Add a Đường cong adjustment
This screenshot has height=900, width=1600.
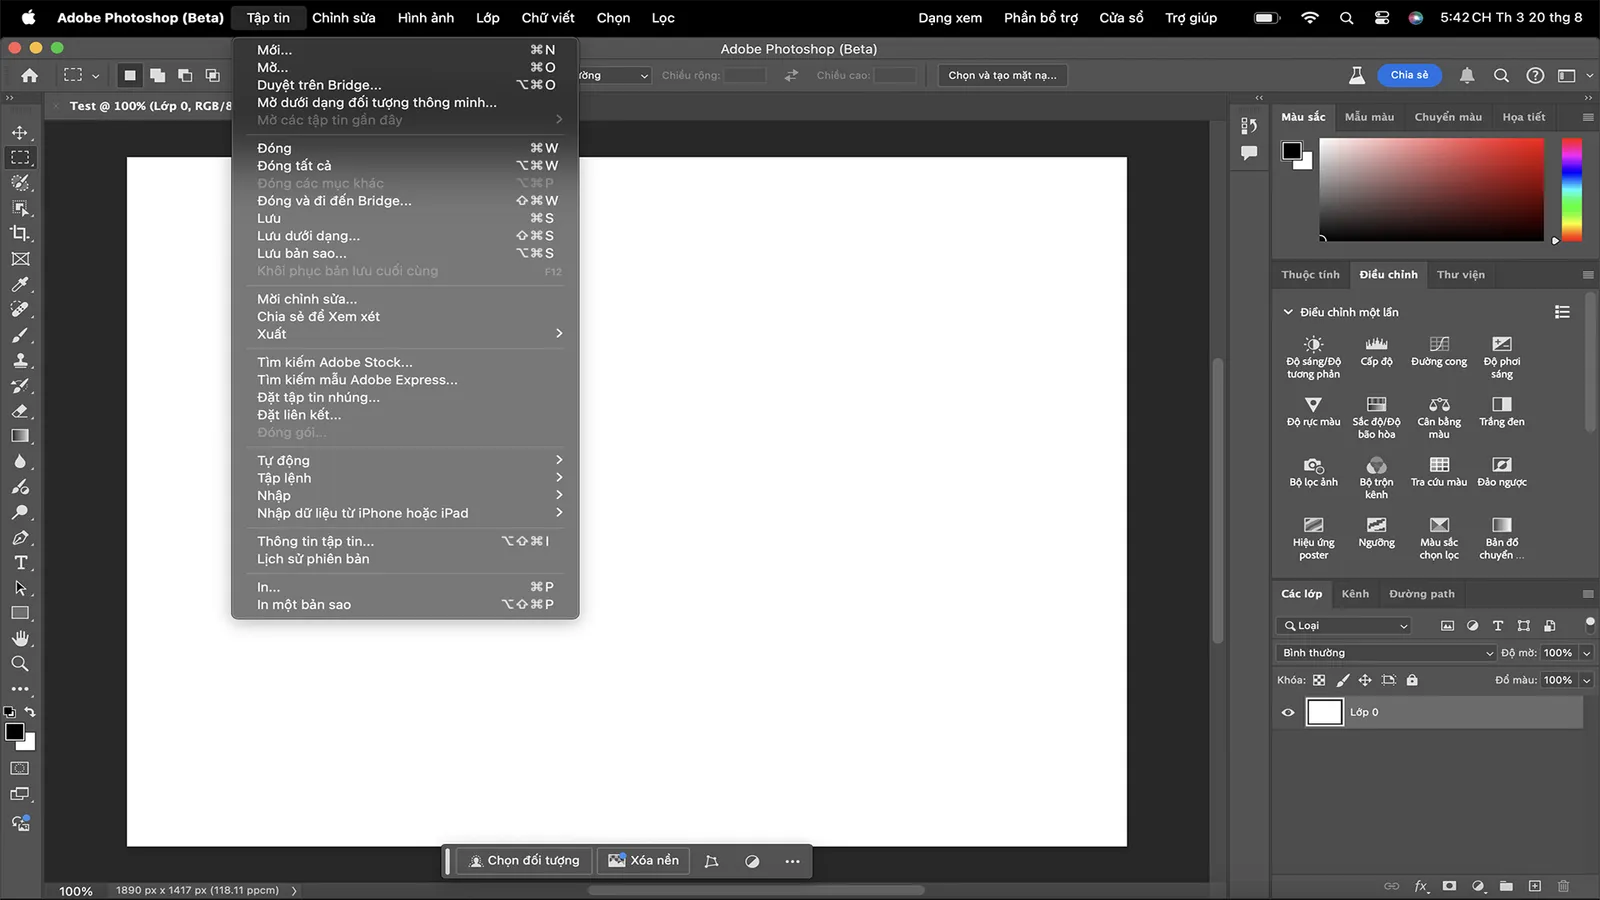[x=1439, y=351]
